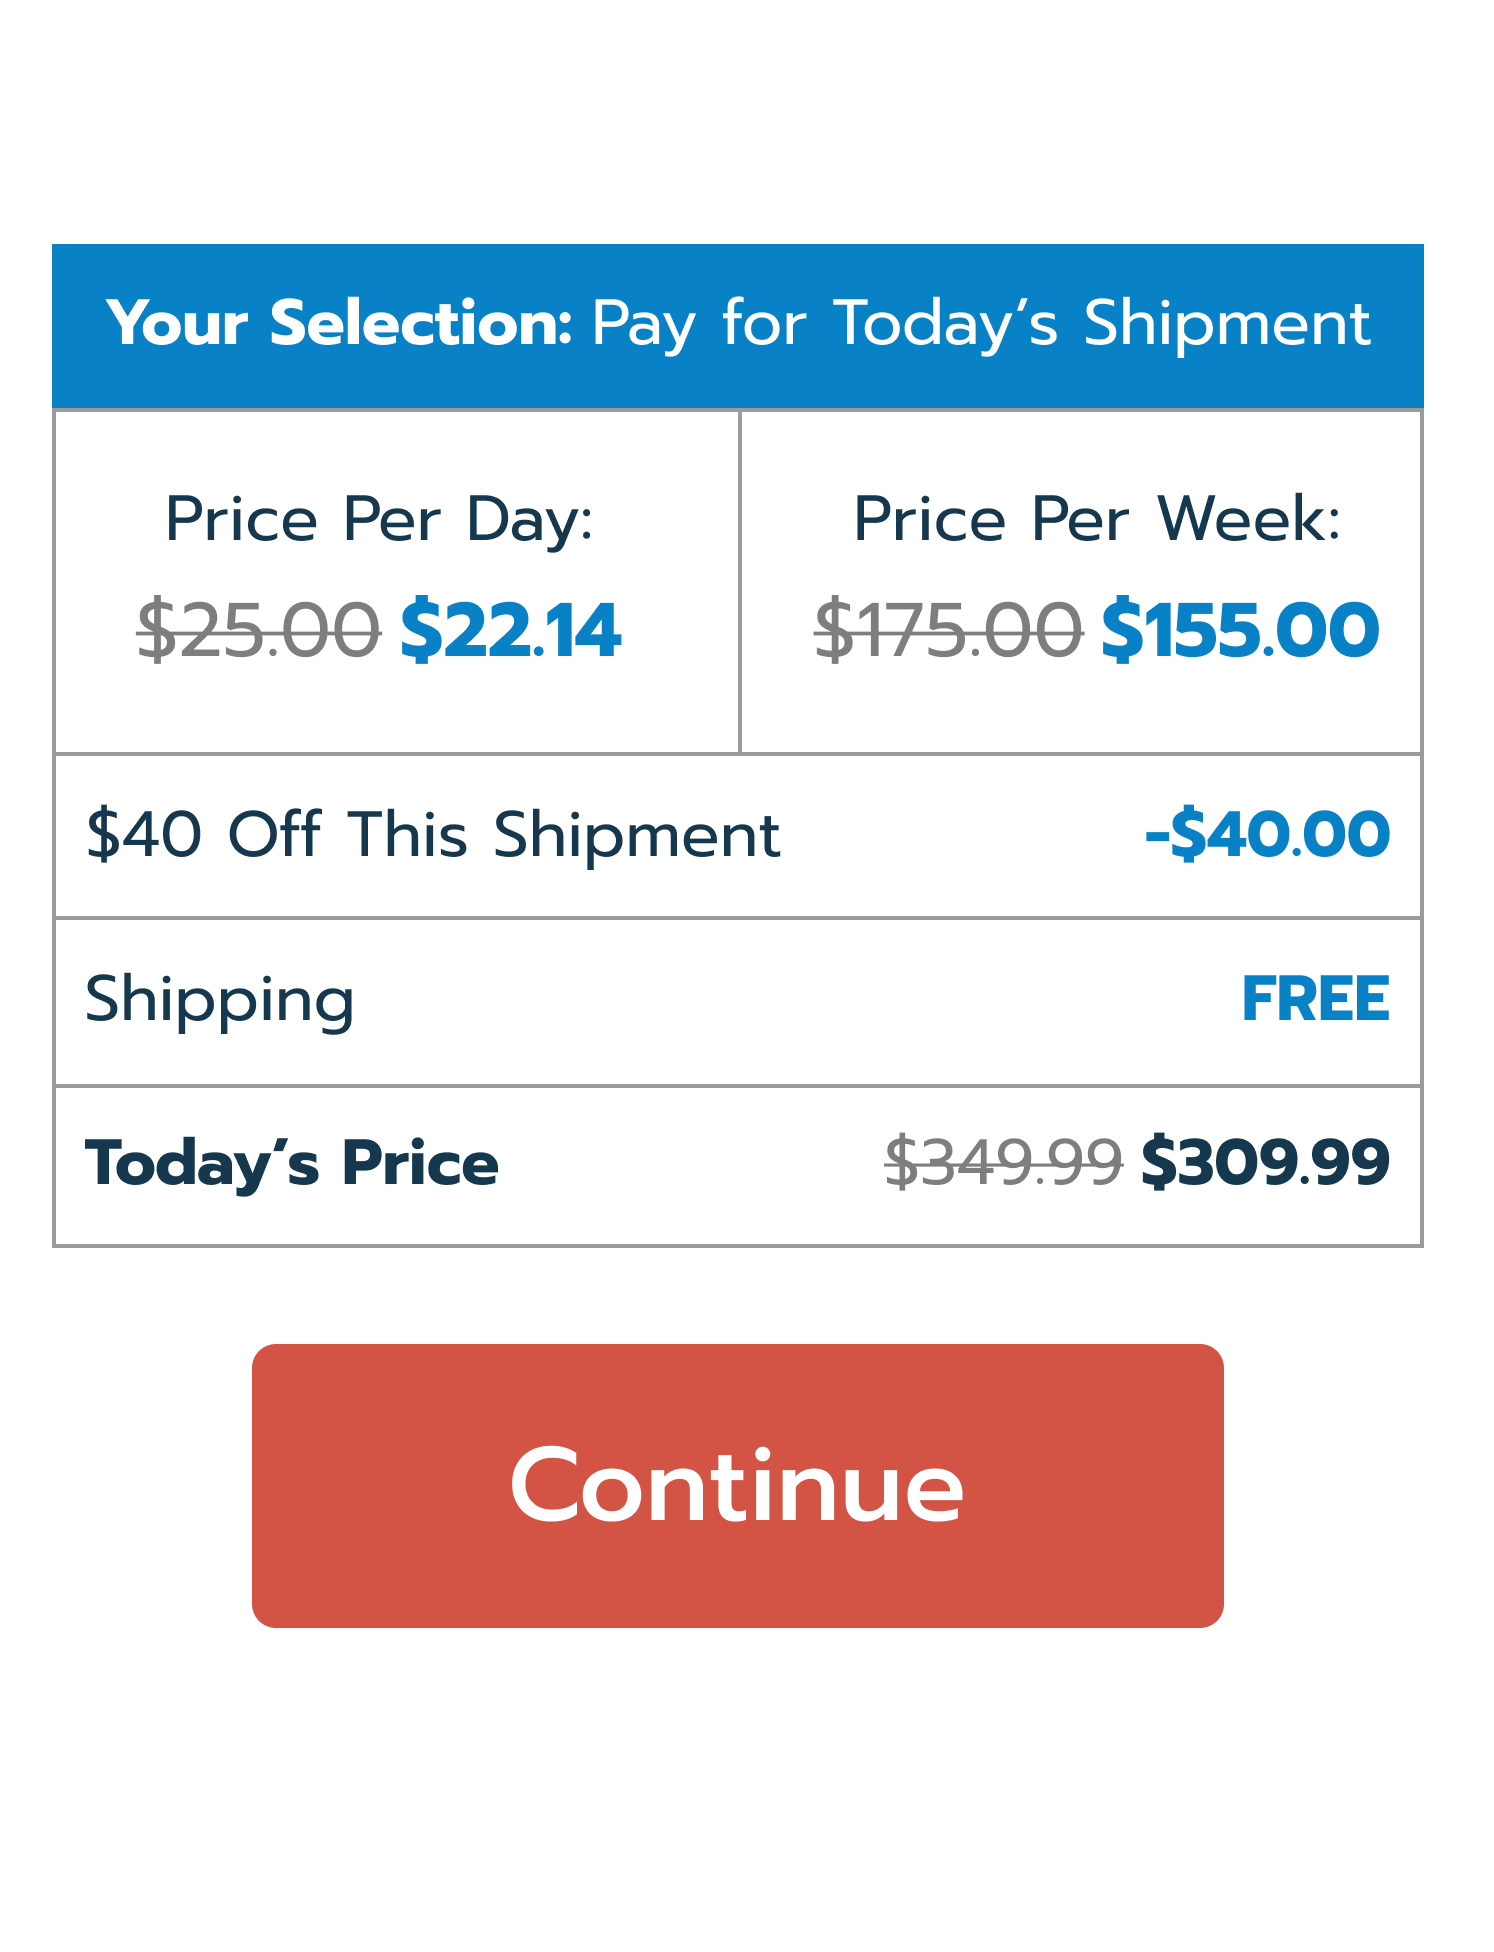1494x1952 pixels.
Task: Select the blue $22.14 daily price
Action: point(510,631)
